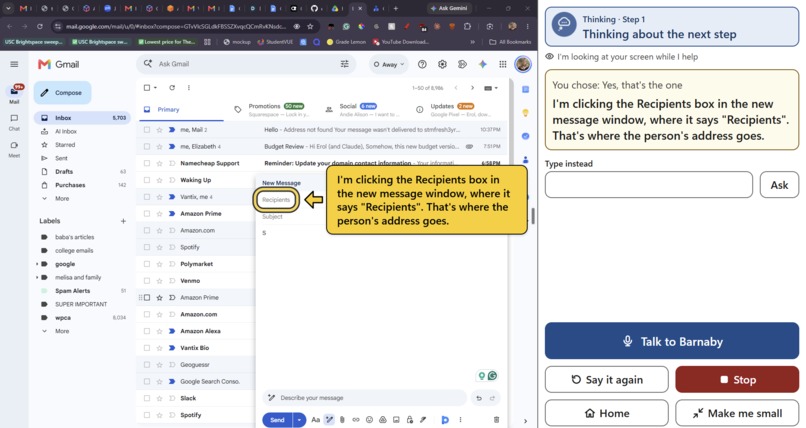Open the Grammarly icon in message body
This screenshot has height=428, width=806.
(x=492, y=376)
